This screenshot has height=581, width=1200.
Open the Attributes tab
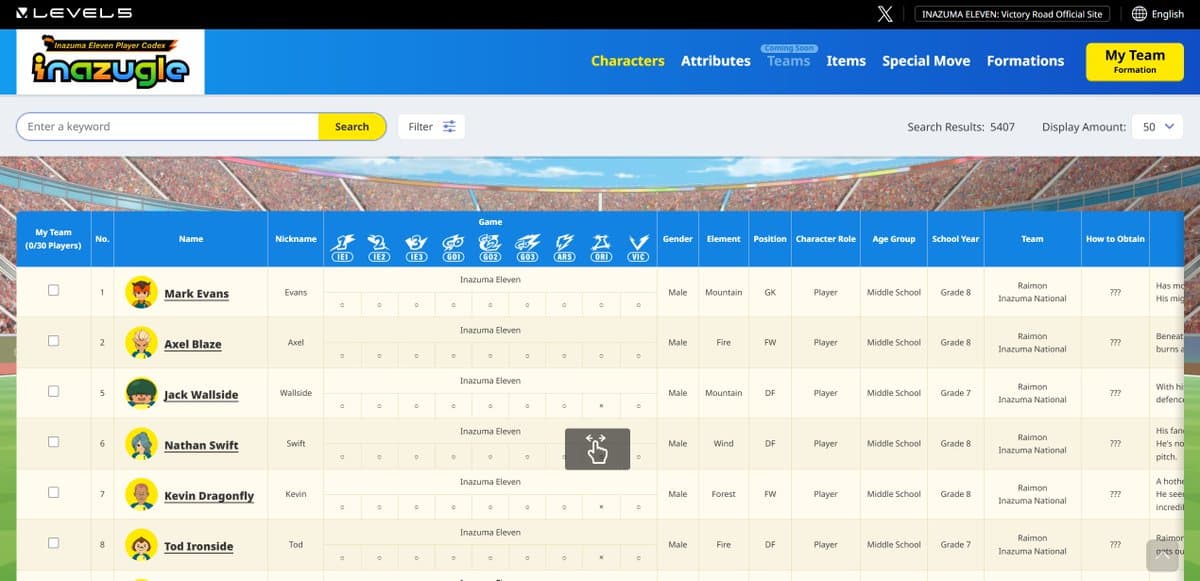[x=716, y=61]
